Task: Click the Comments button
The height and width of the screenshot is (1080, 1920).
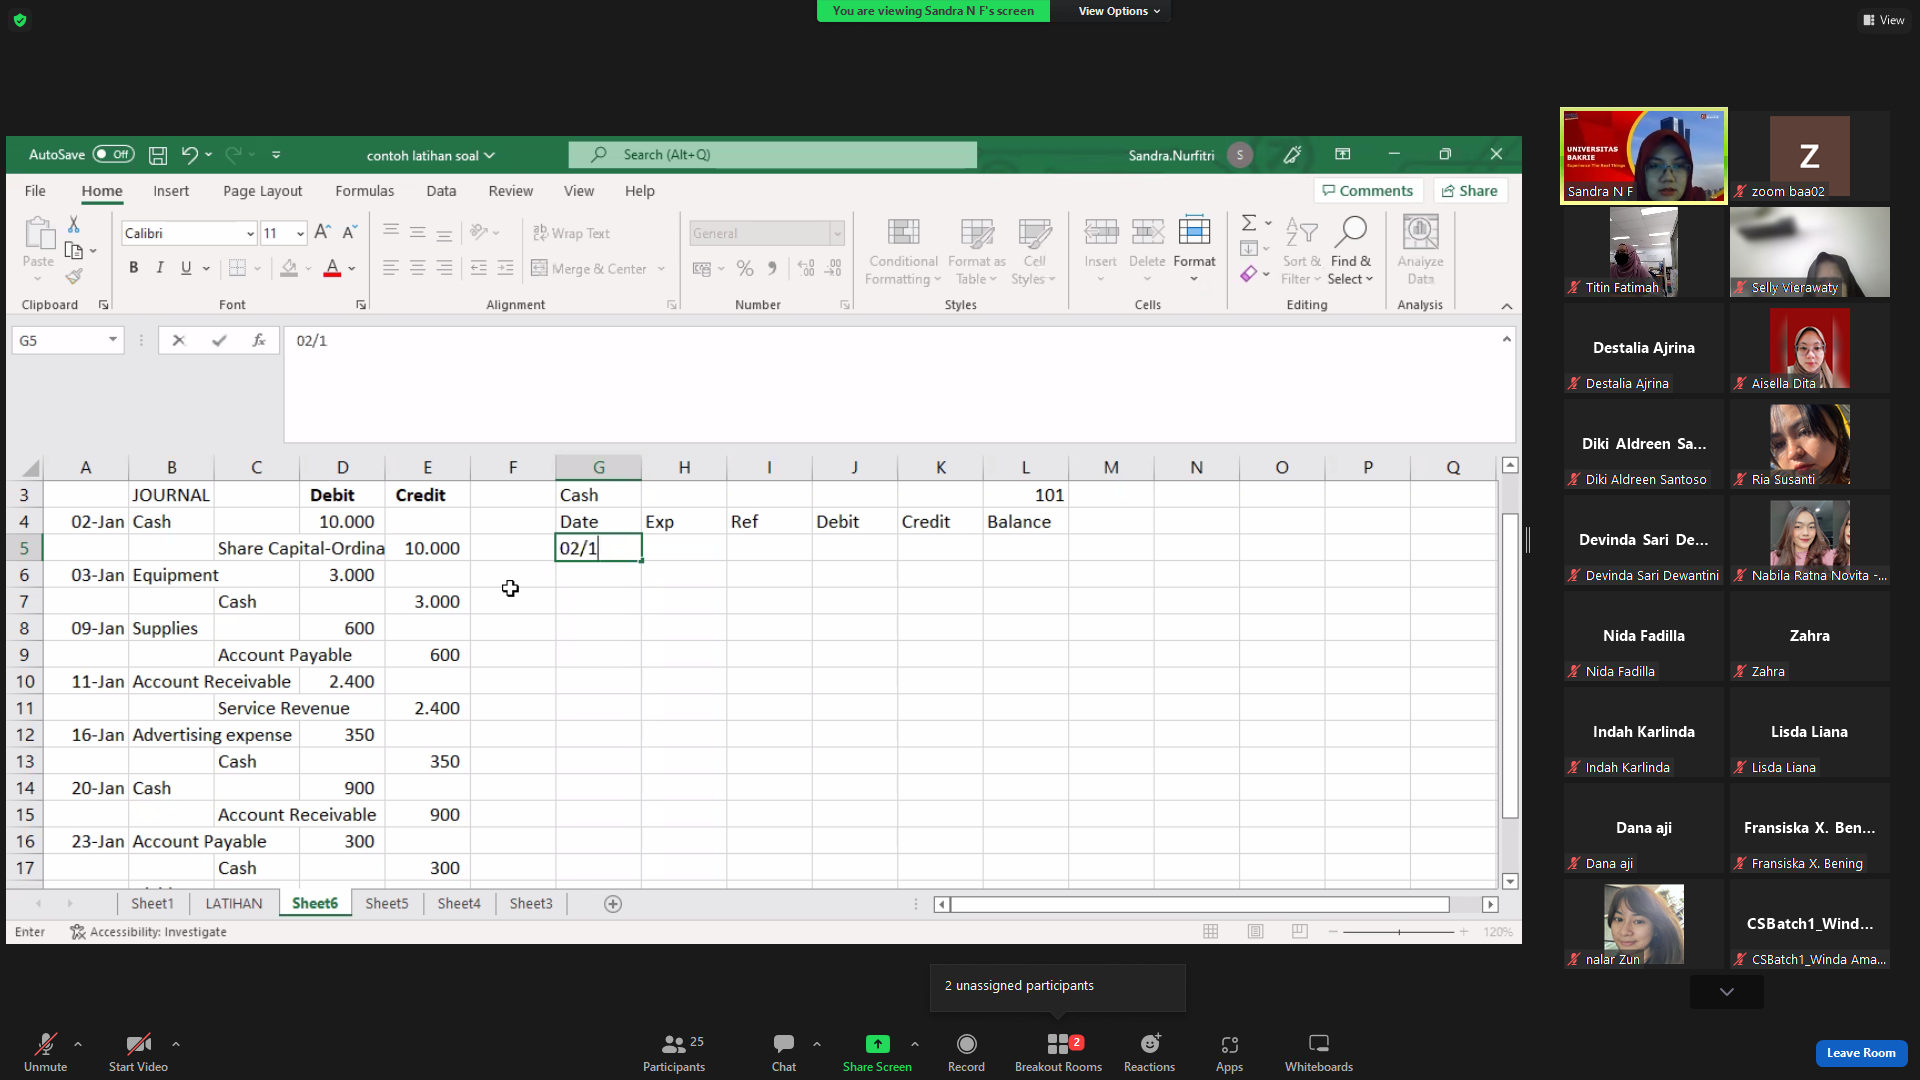Action: [x=1368, y=190]
